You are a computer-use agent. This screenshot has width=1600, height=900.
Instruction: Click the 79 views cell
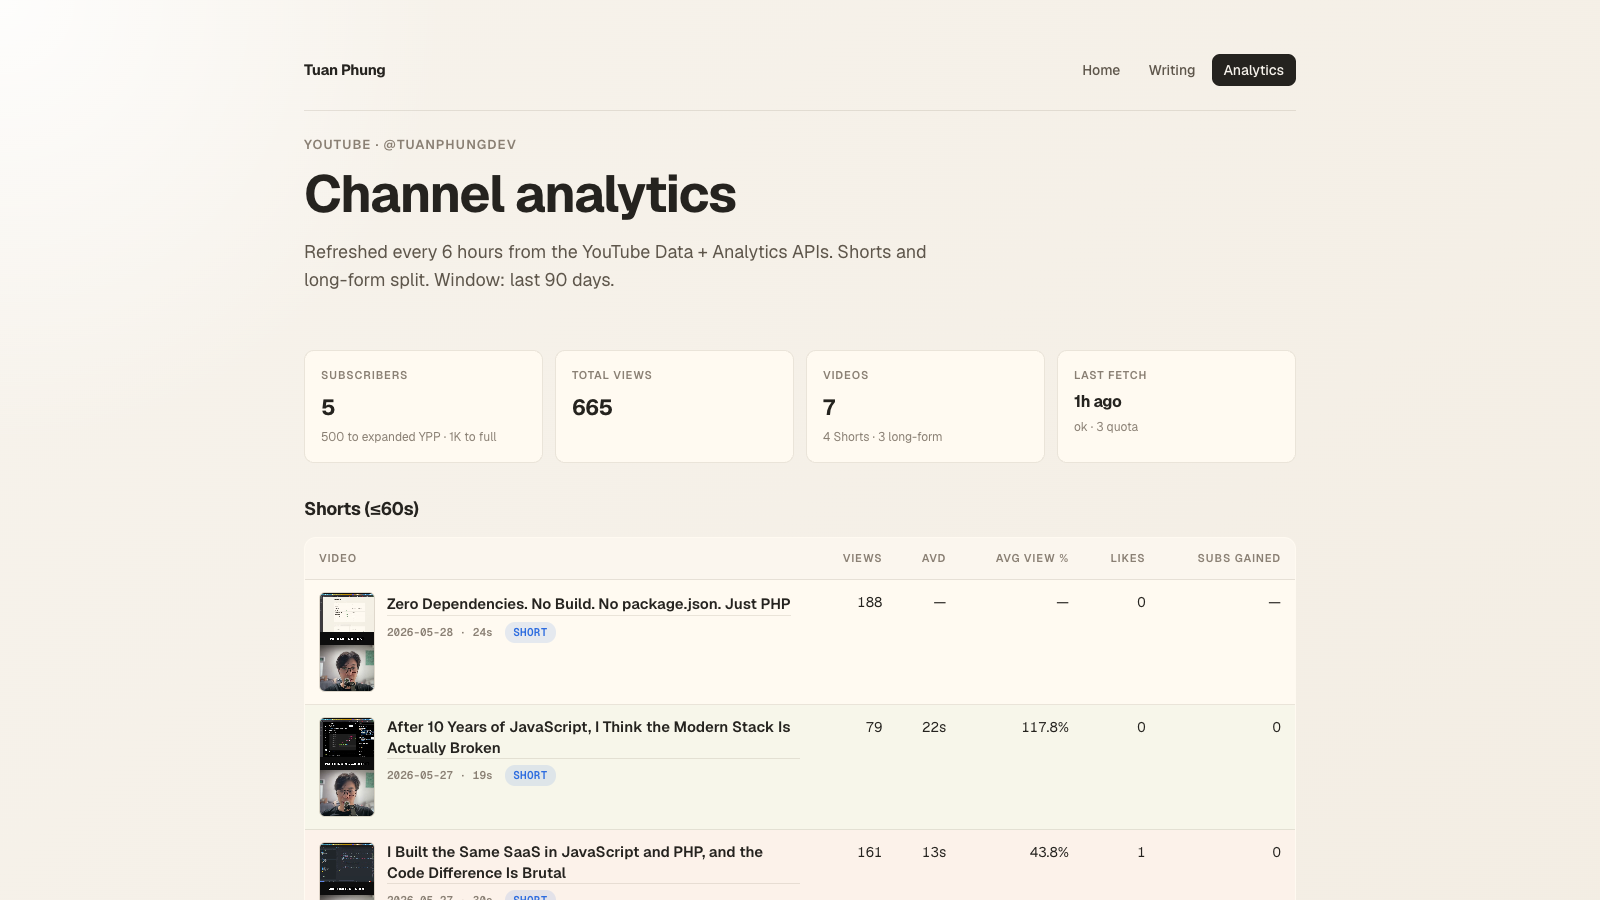tap(874, 727)
